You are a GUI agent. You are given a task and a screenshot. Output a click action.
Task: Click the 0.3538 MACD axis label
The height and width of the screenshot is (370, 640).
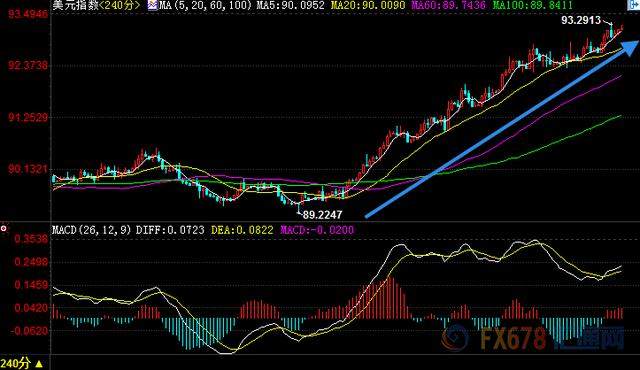[31, 239]
